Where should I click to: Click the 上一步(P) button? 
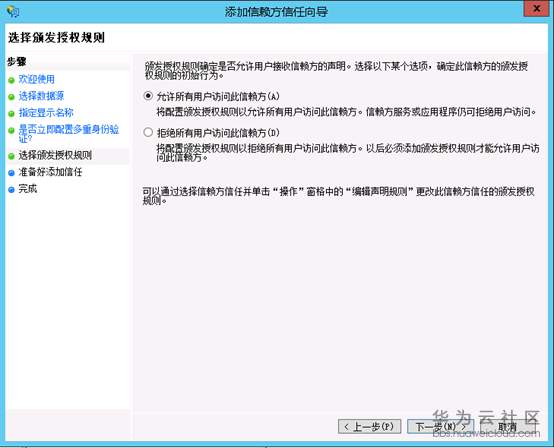[369, 426]
